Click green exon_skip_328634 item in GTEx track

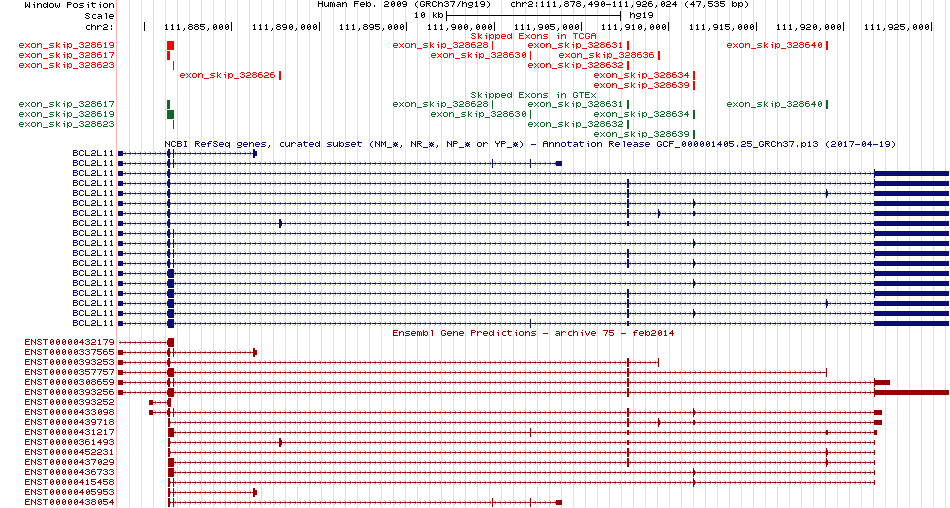pyautogui.click(x=644, y=114)
